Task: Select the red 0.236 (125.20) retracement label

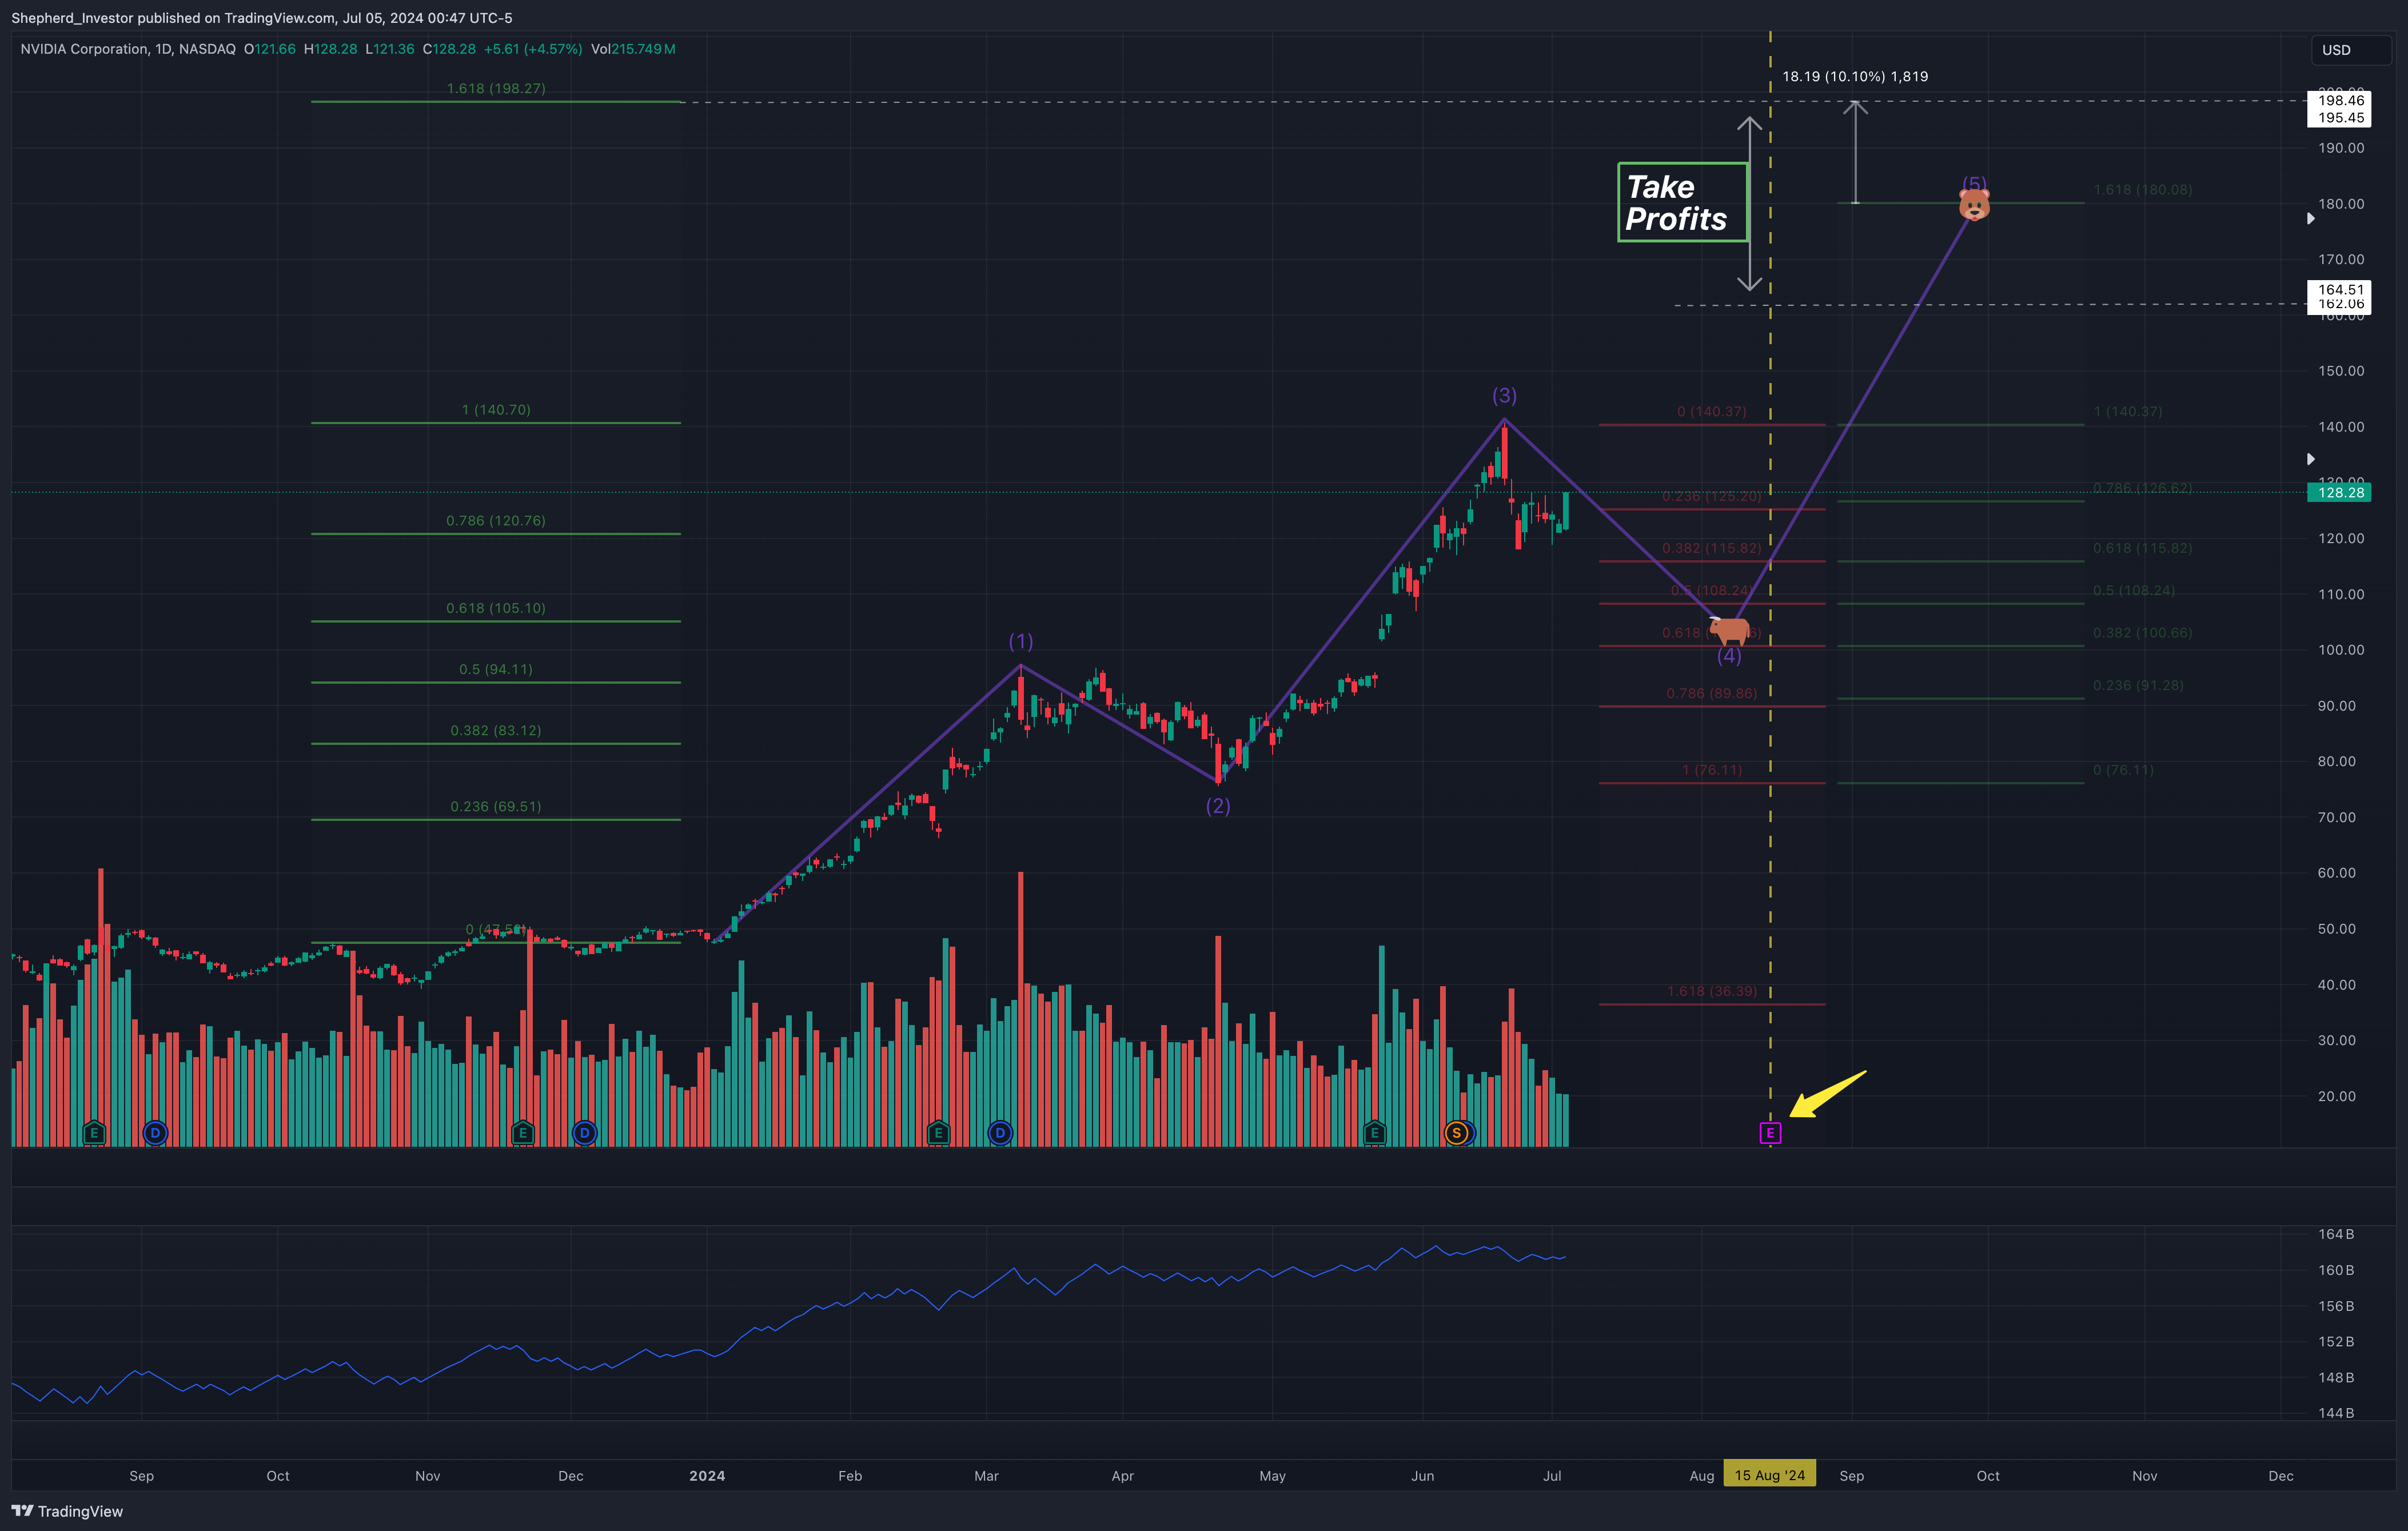Action: 1712,497
